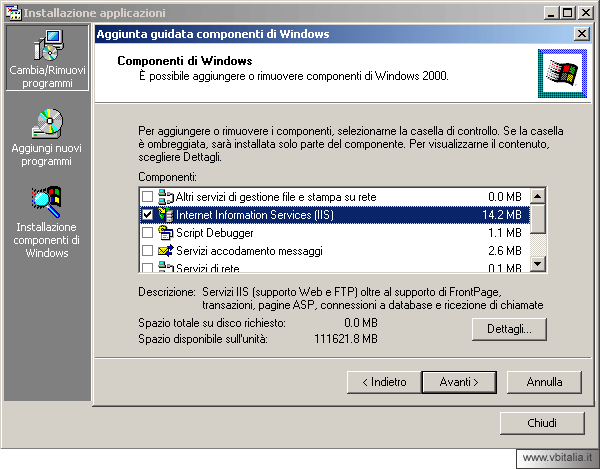600x469 pixels.
Task: Click the 14.2 MB size value
Action: coord(502,215)
